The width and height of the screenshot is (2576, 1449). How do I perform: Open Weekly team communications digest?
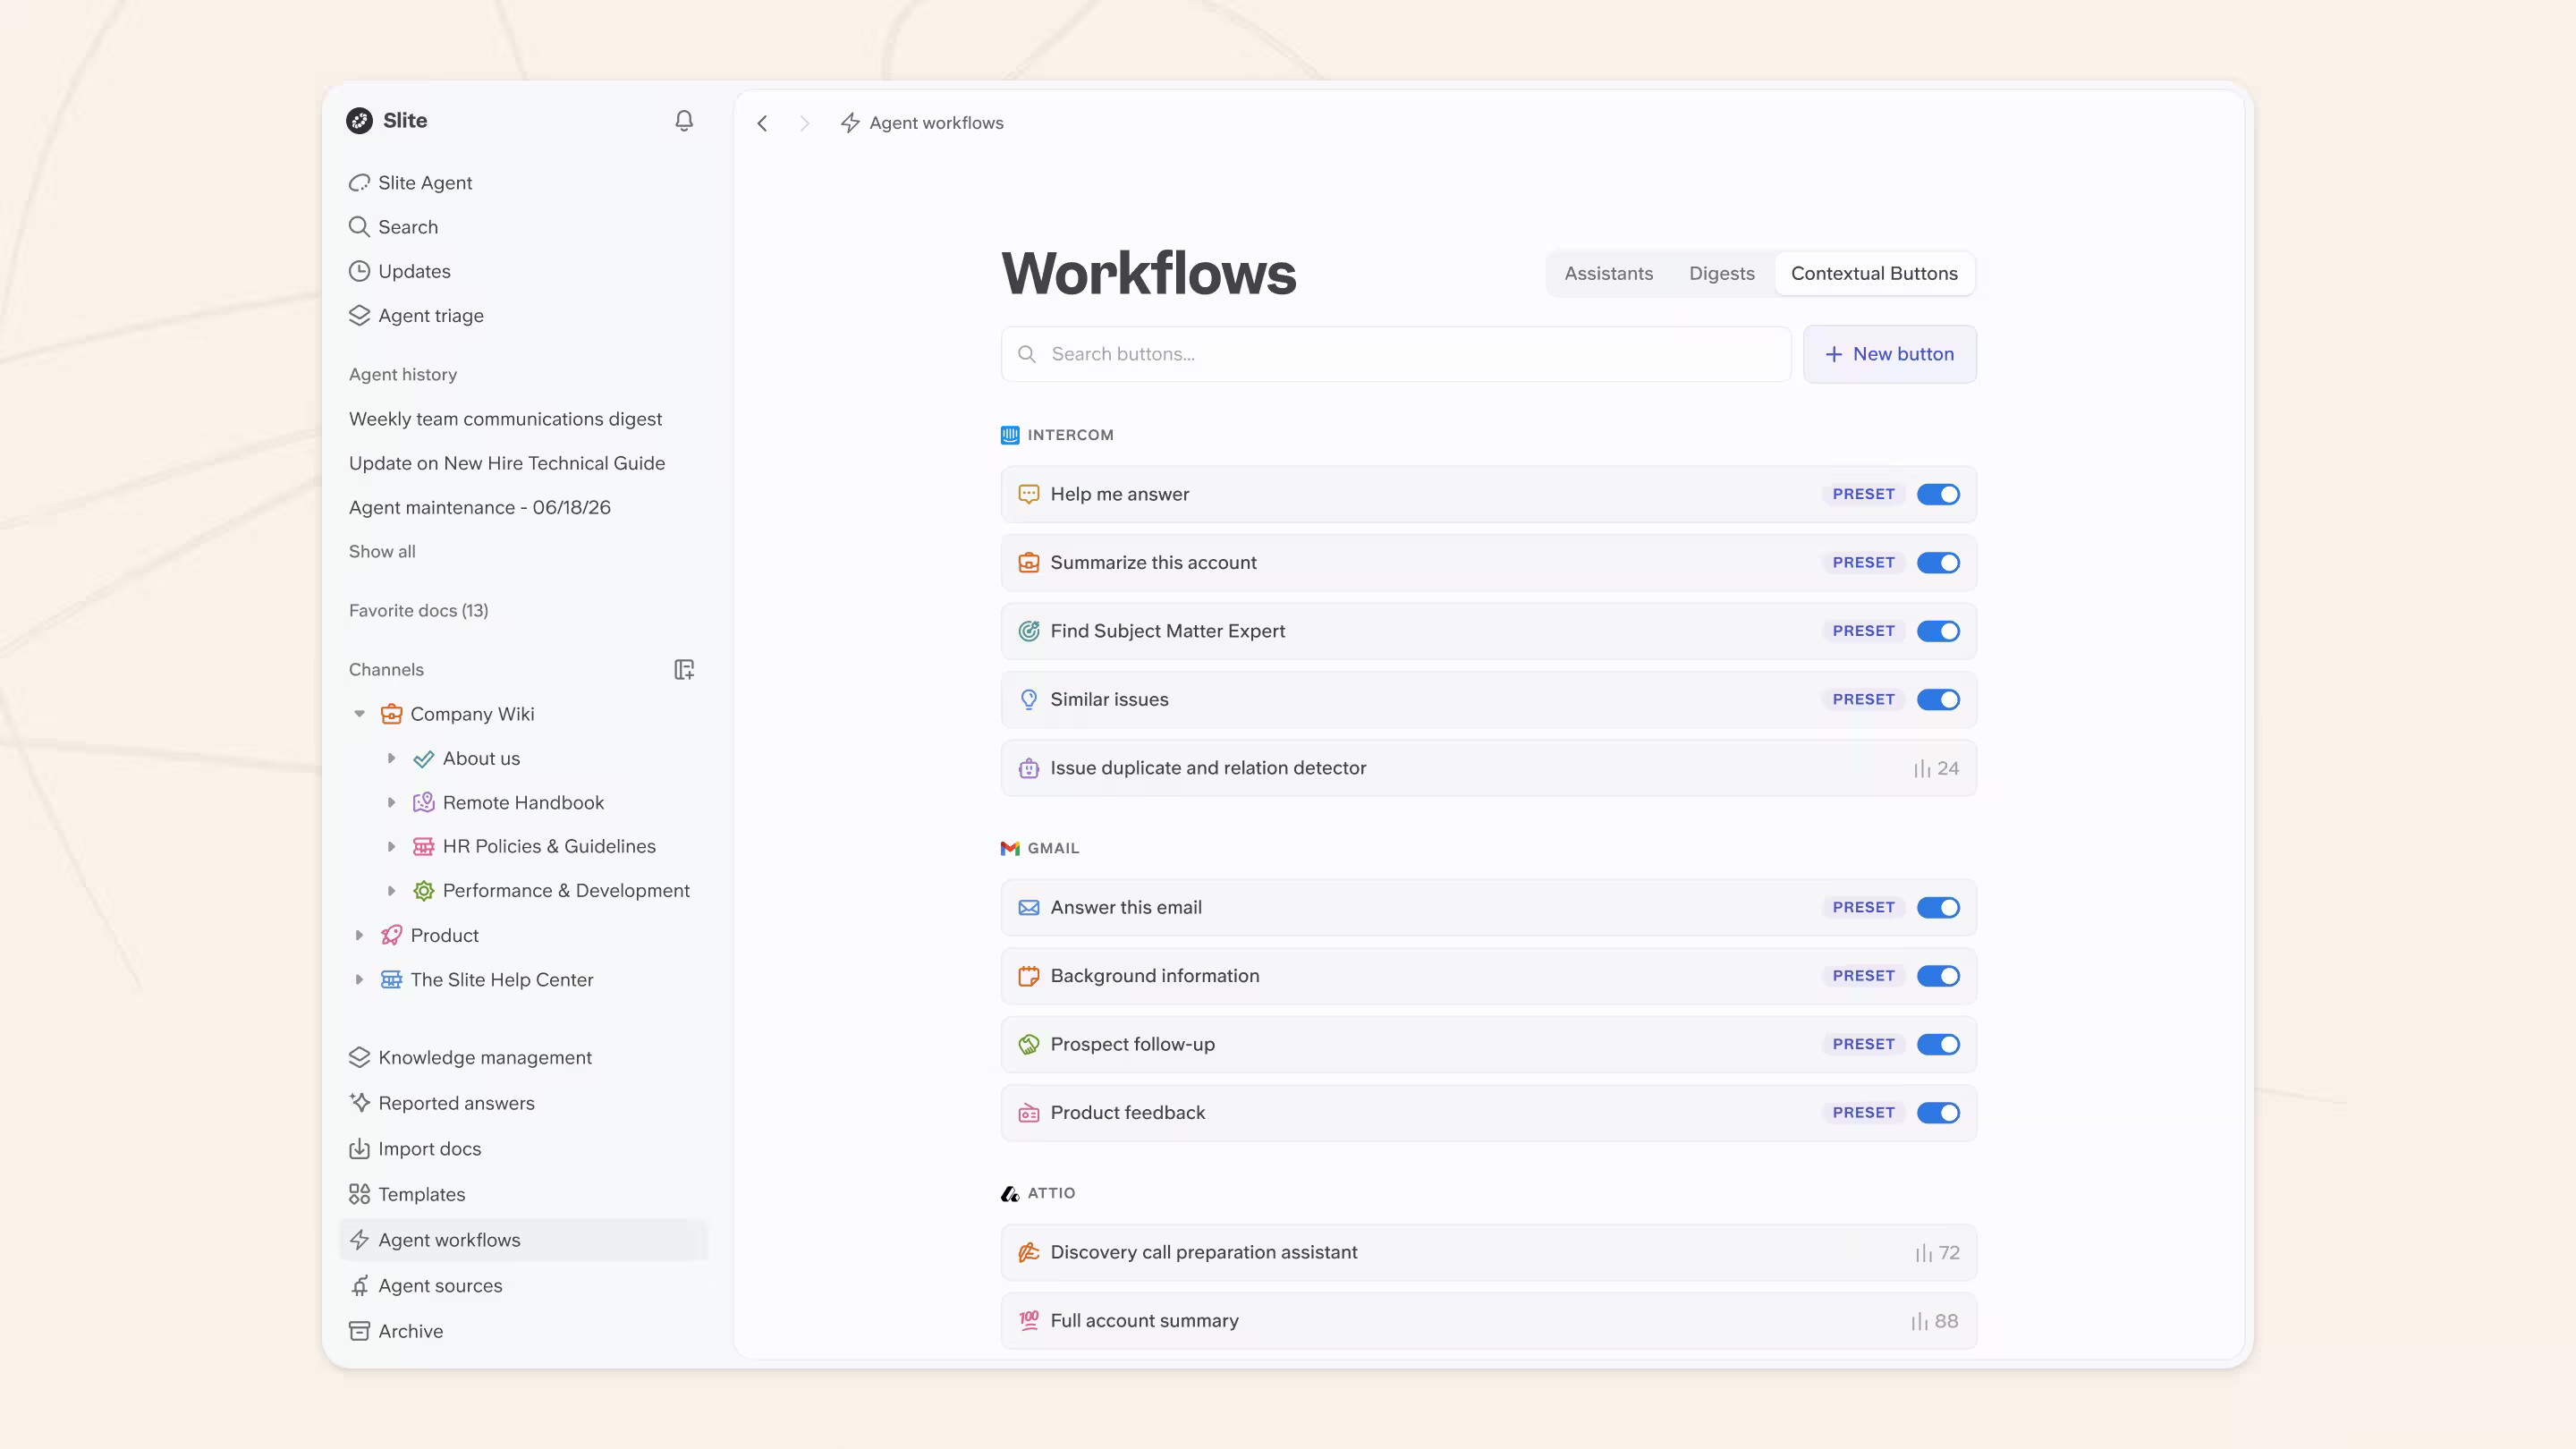click(x=505, y=419)
